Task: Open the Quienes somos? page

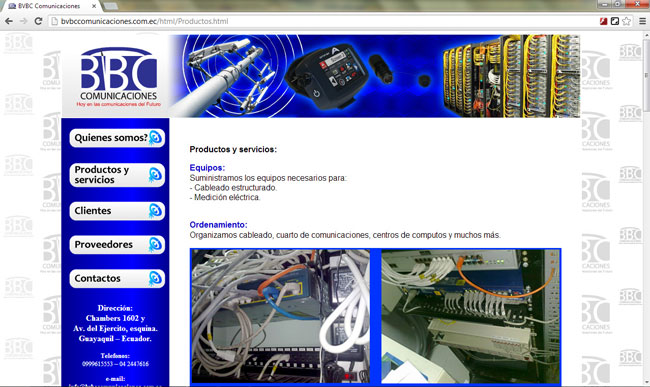Action: (x=117, y=138)
